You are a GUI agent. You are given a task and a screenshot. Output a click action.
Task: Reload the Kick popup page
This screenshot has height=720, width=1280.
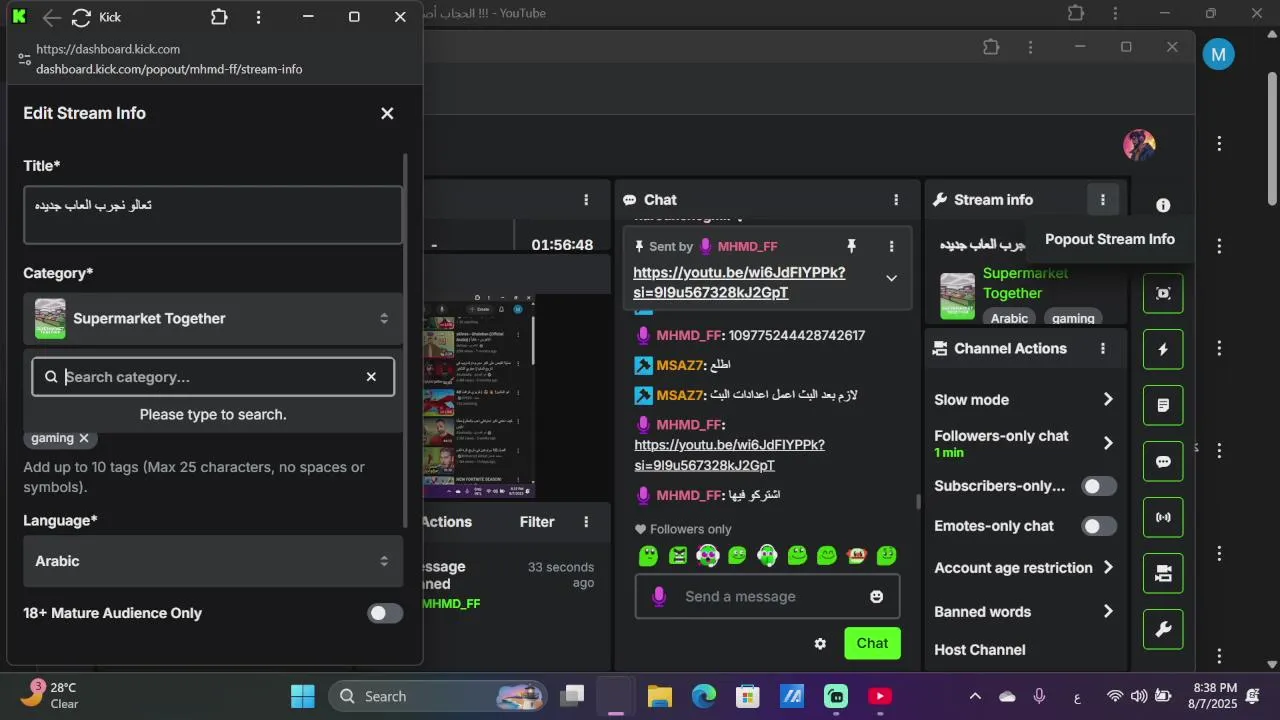pos(82,18)
